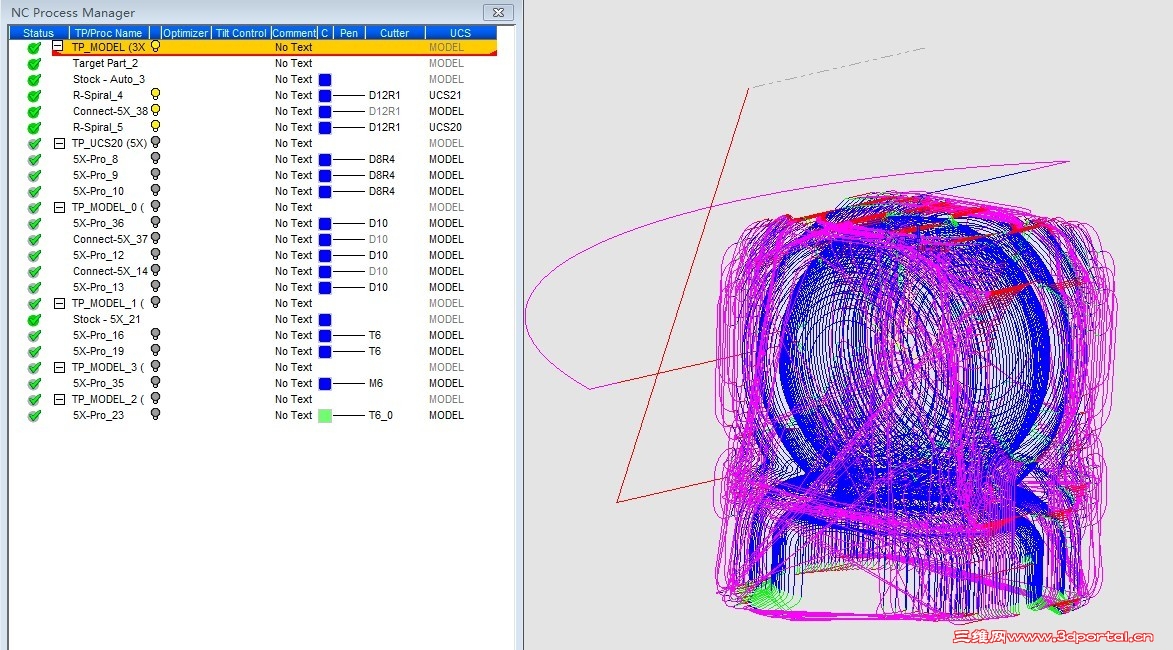This screenshot has height=650, width=1173.
Task: Click the M6 cutter of 5X-Pro_35
Action: tap(376, 384)
